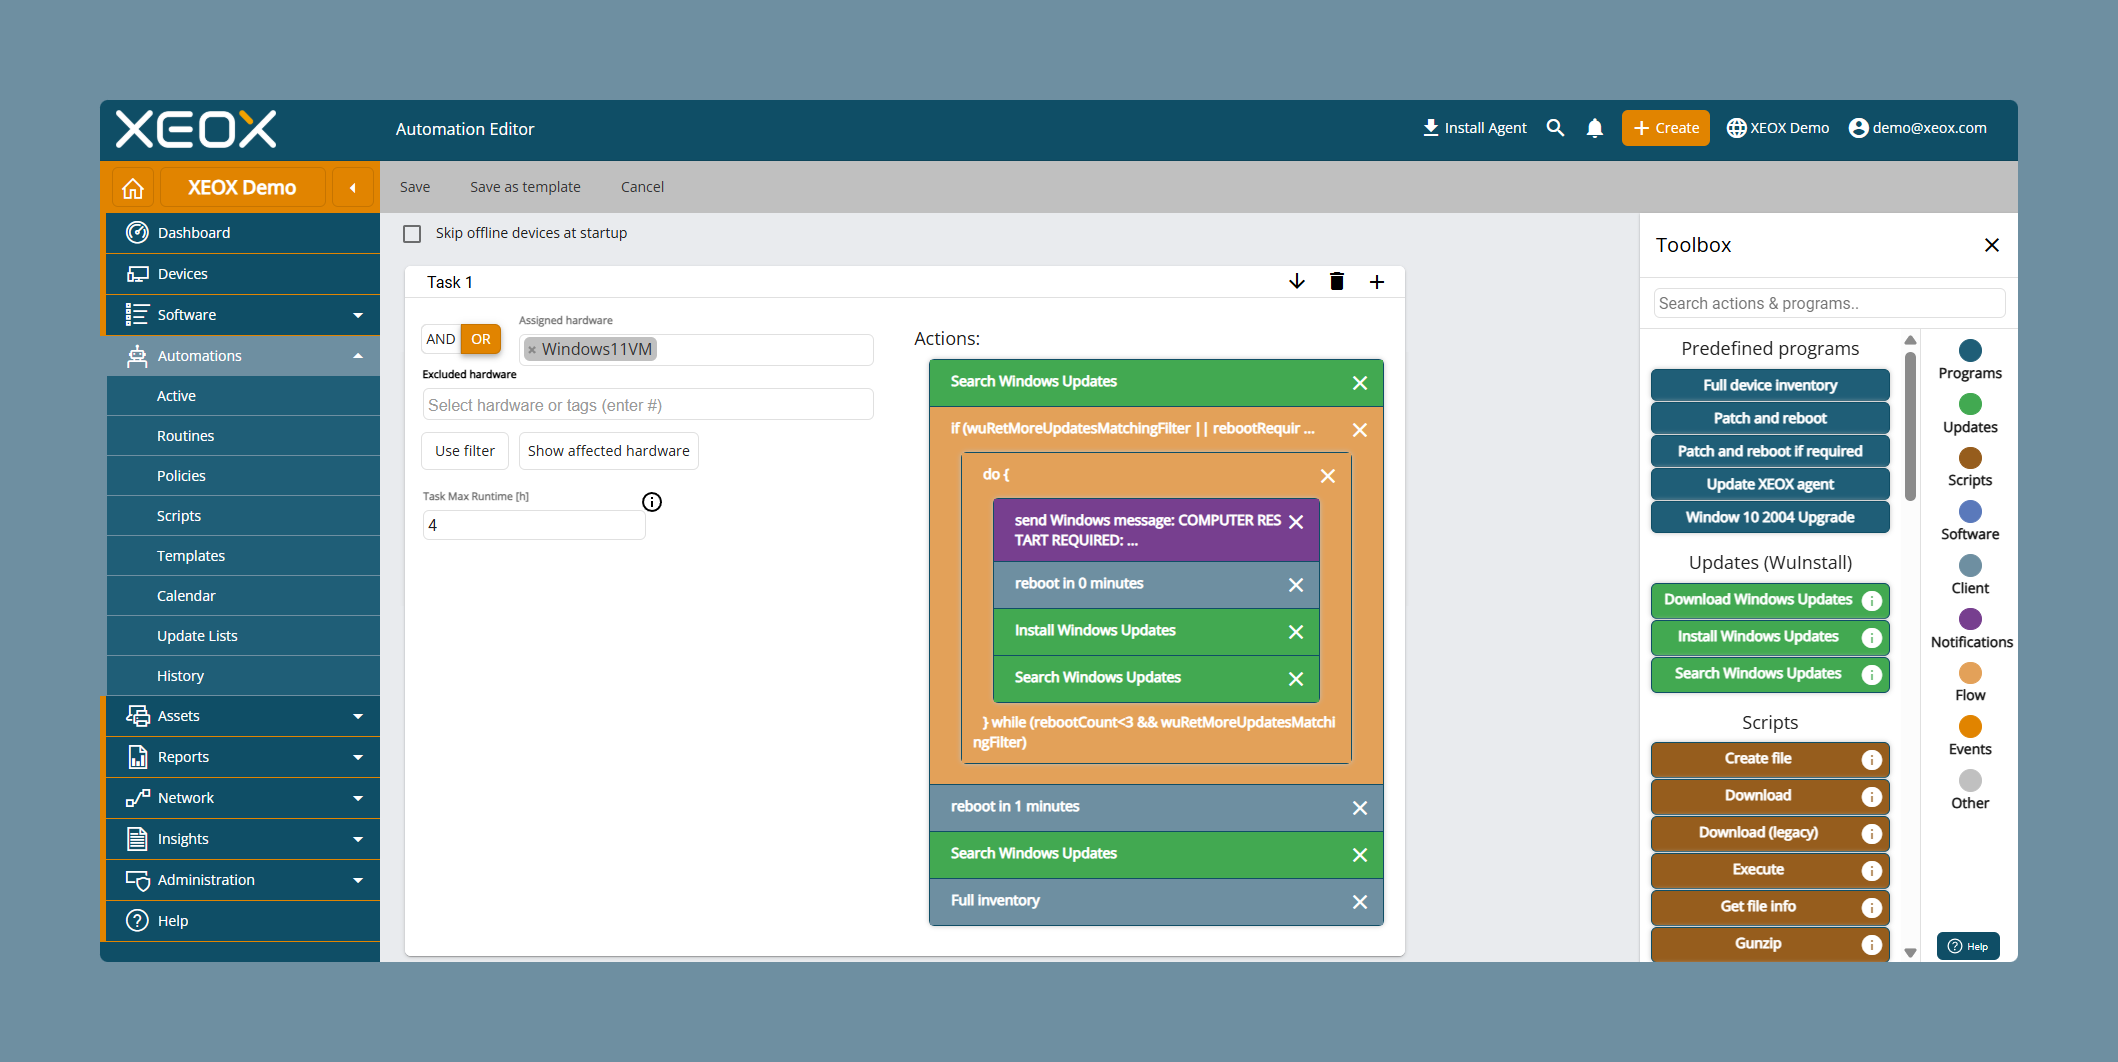2118x1062 pixels.
Task: Enable Skip offline devices at startup
Action: click(412, 234)
